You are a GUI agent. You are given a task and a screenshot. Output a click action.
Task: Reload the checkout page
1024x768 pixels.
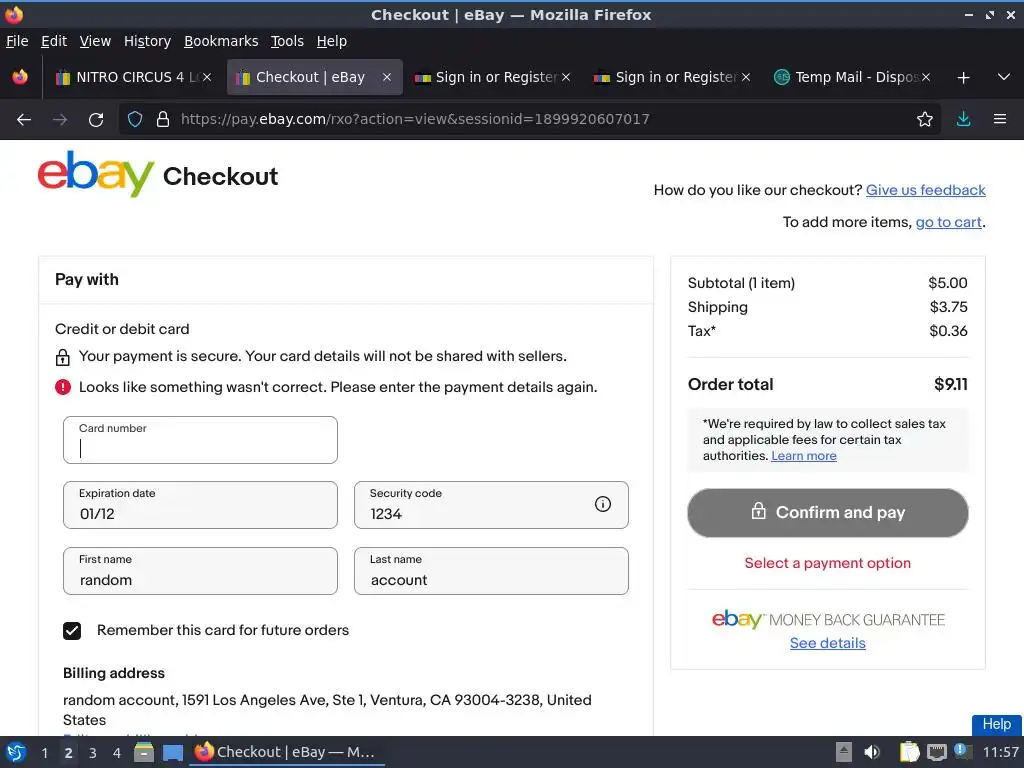tap(96, 120)
